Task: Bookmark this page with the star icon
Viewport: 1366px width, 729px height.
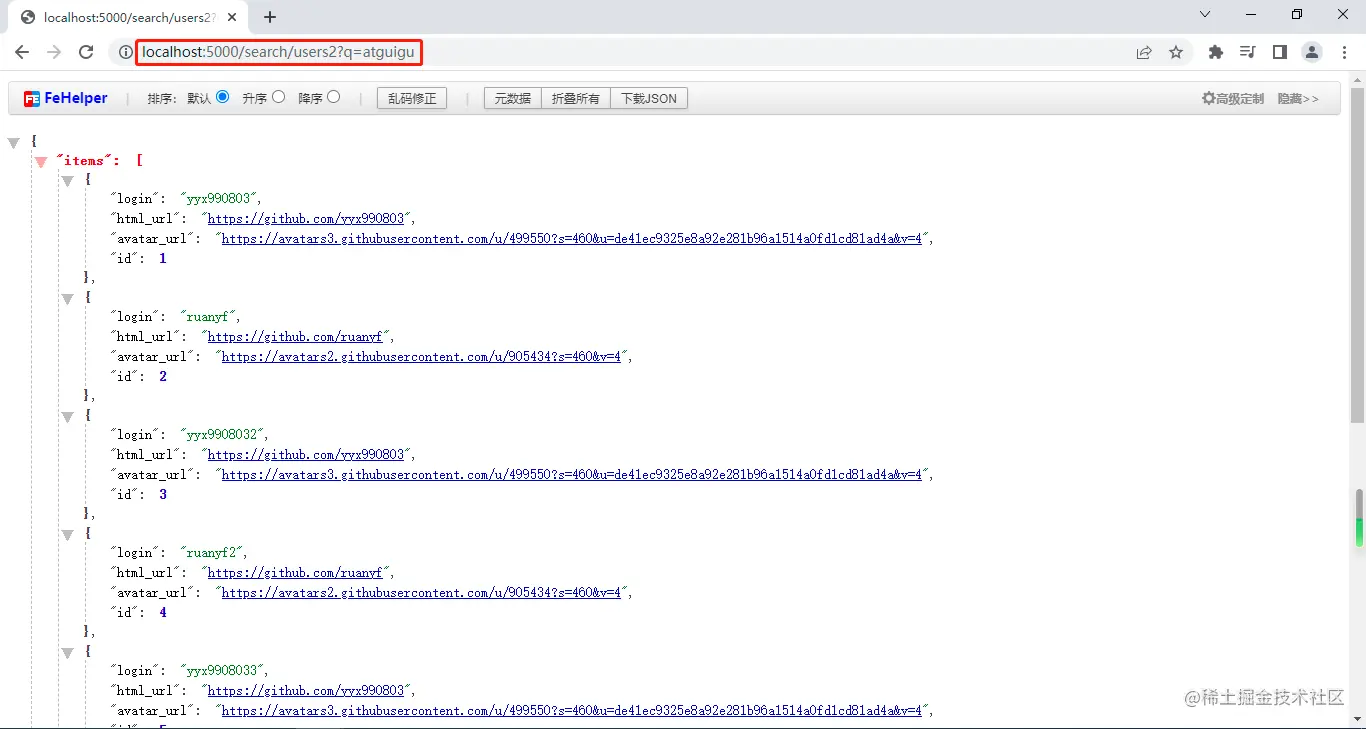Action: 1176,52
